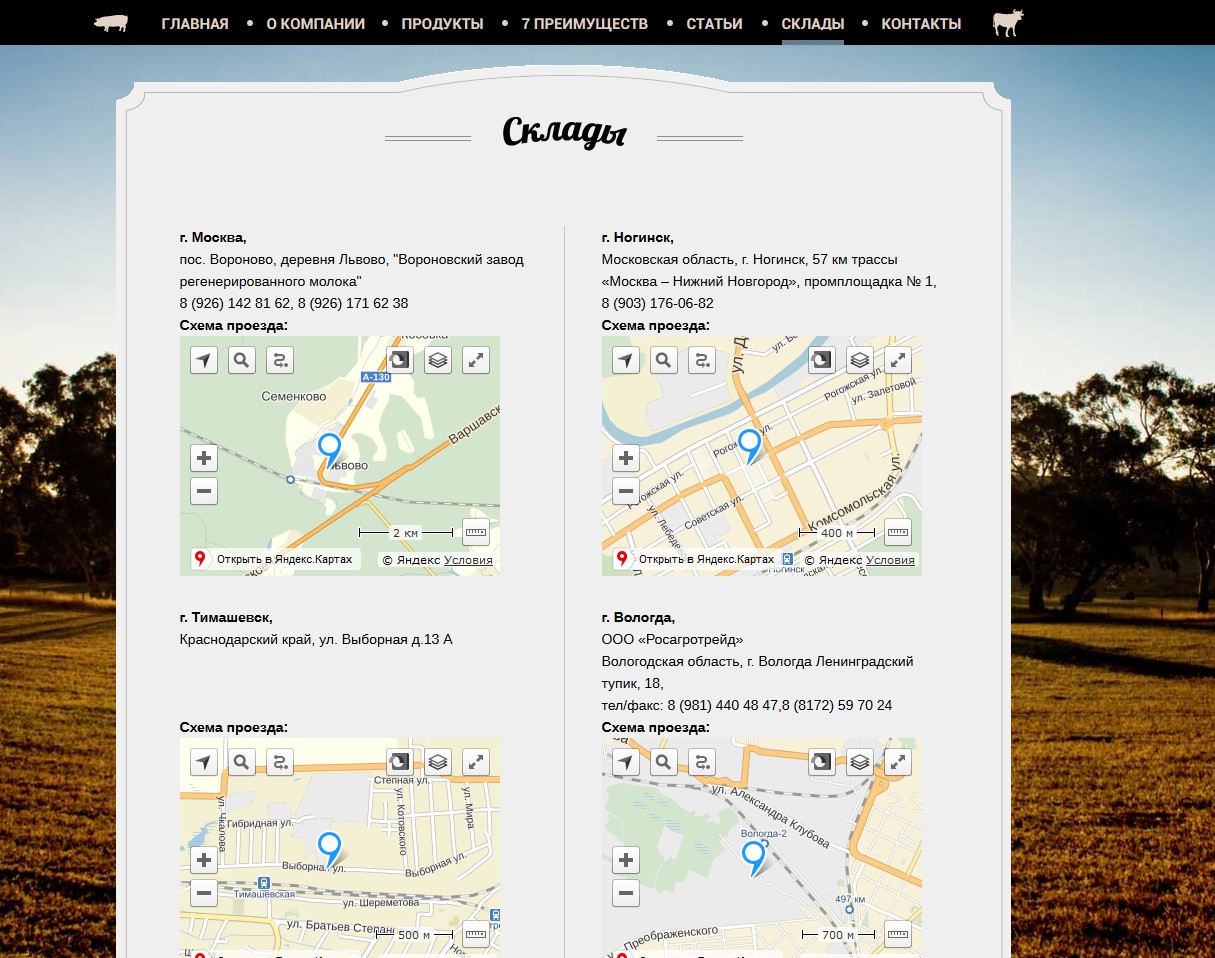Expand Ногинск map to fullscreen
Screen dimensions: 1215x958
898,360
